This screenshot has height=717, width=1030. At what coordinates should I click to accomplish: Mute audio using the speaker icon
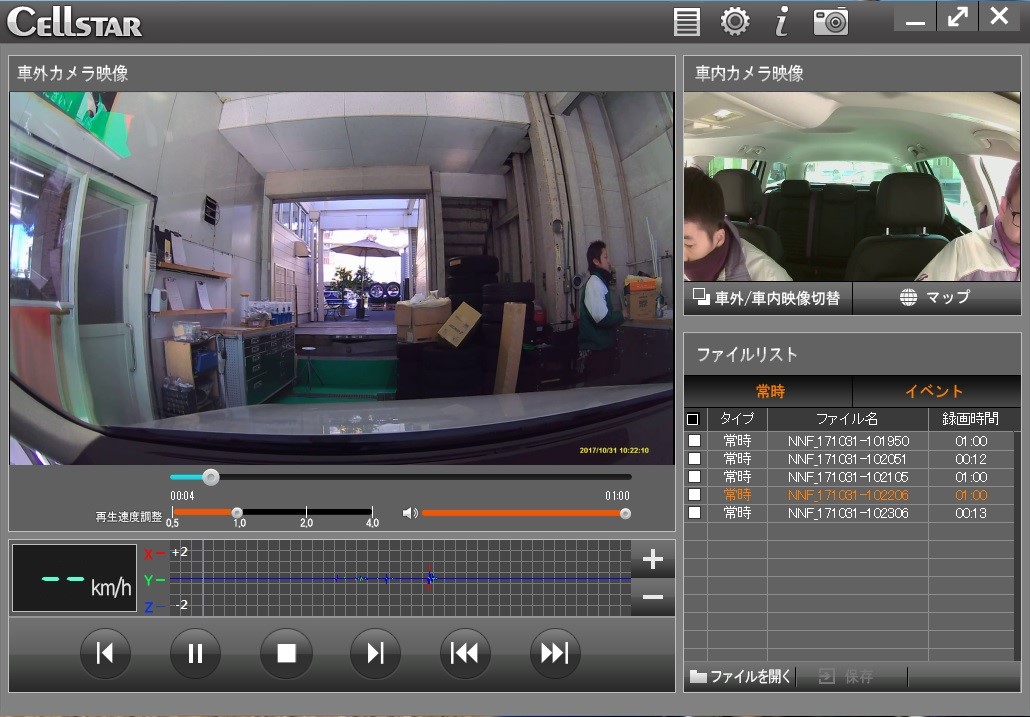[x=409, y=513]
